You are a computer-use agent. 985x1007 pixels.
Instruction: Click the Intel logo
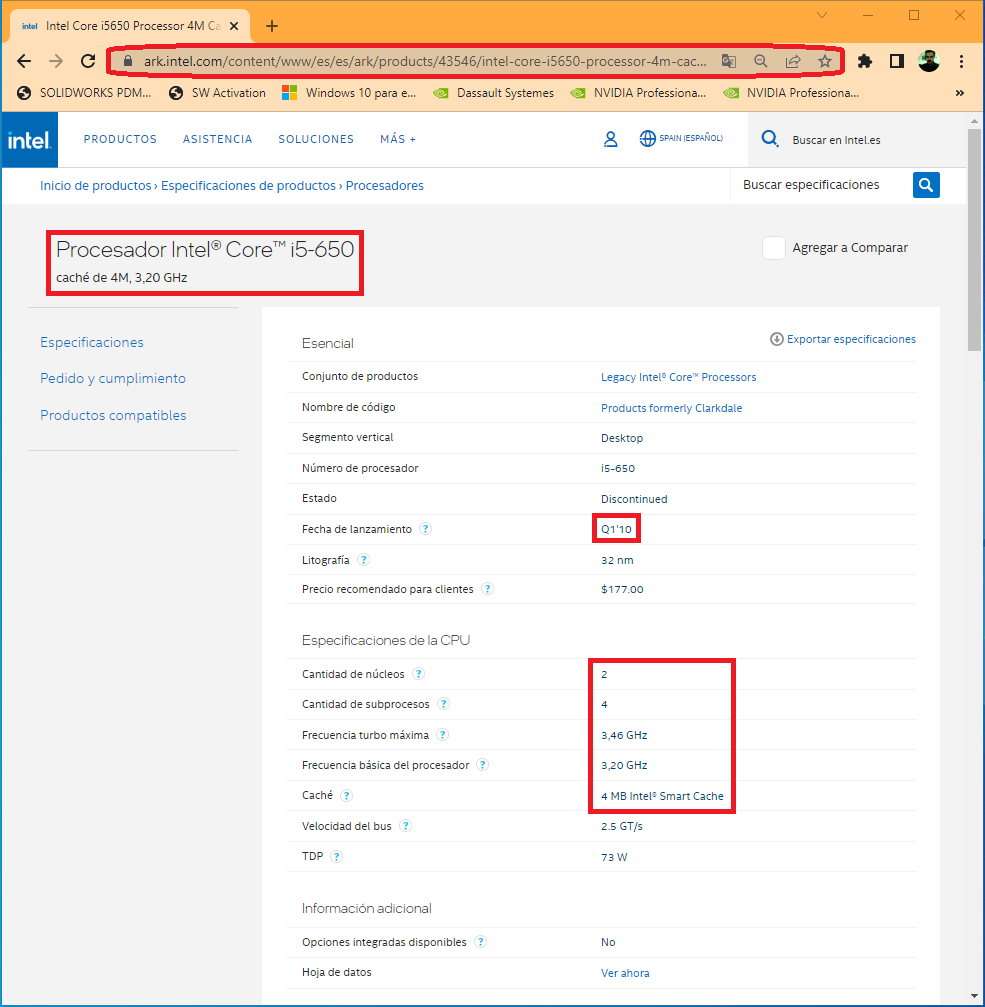click(x=30, y=139)
